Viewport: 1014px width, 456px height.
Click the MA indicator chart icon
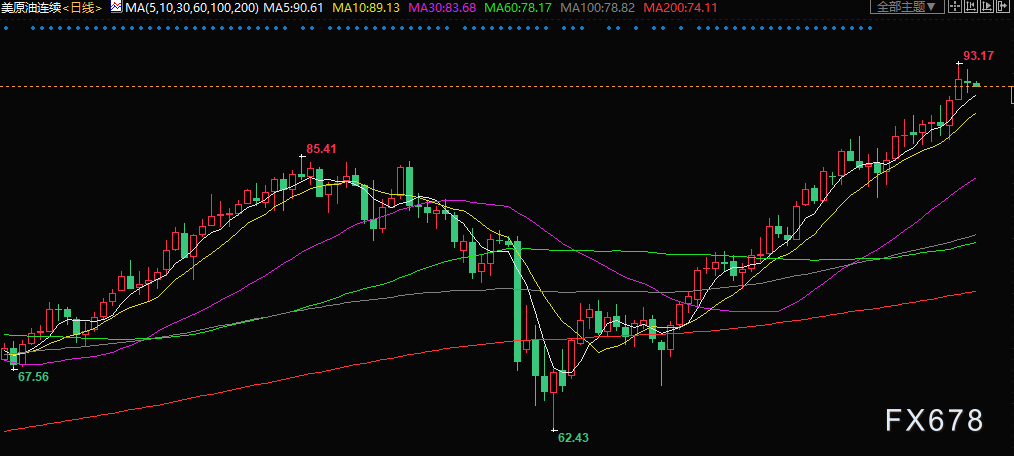coord(116,7)
